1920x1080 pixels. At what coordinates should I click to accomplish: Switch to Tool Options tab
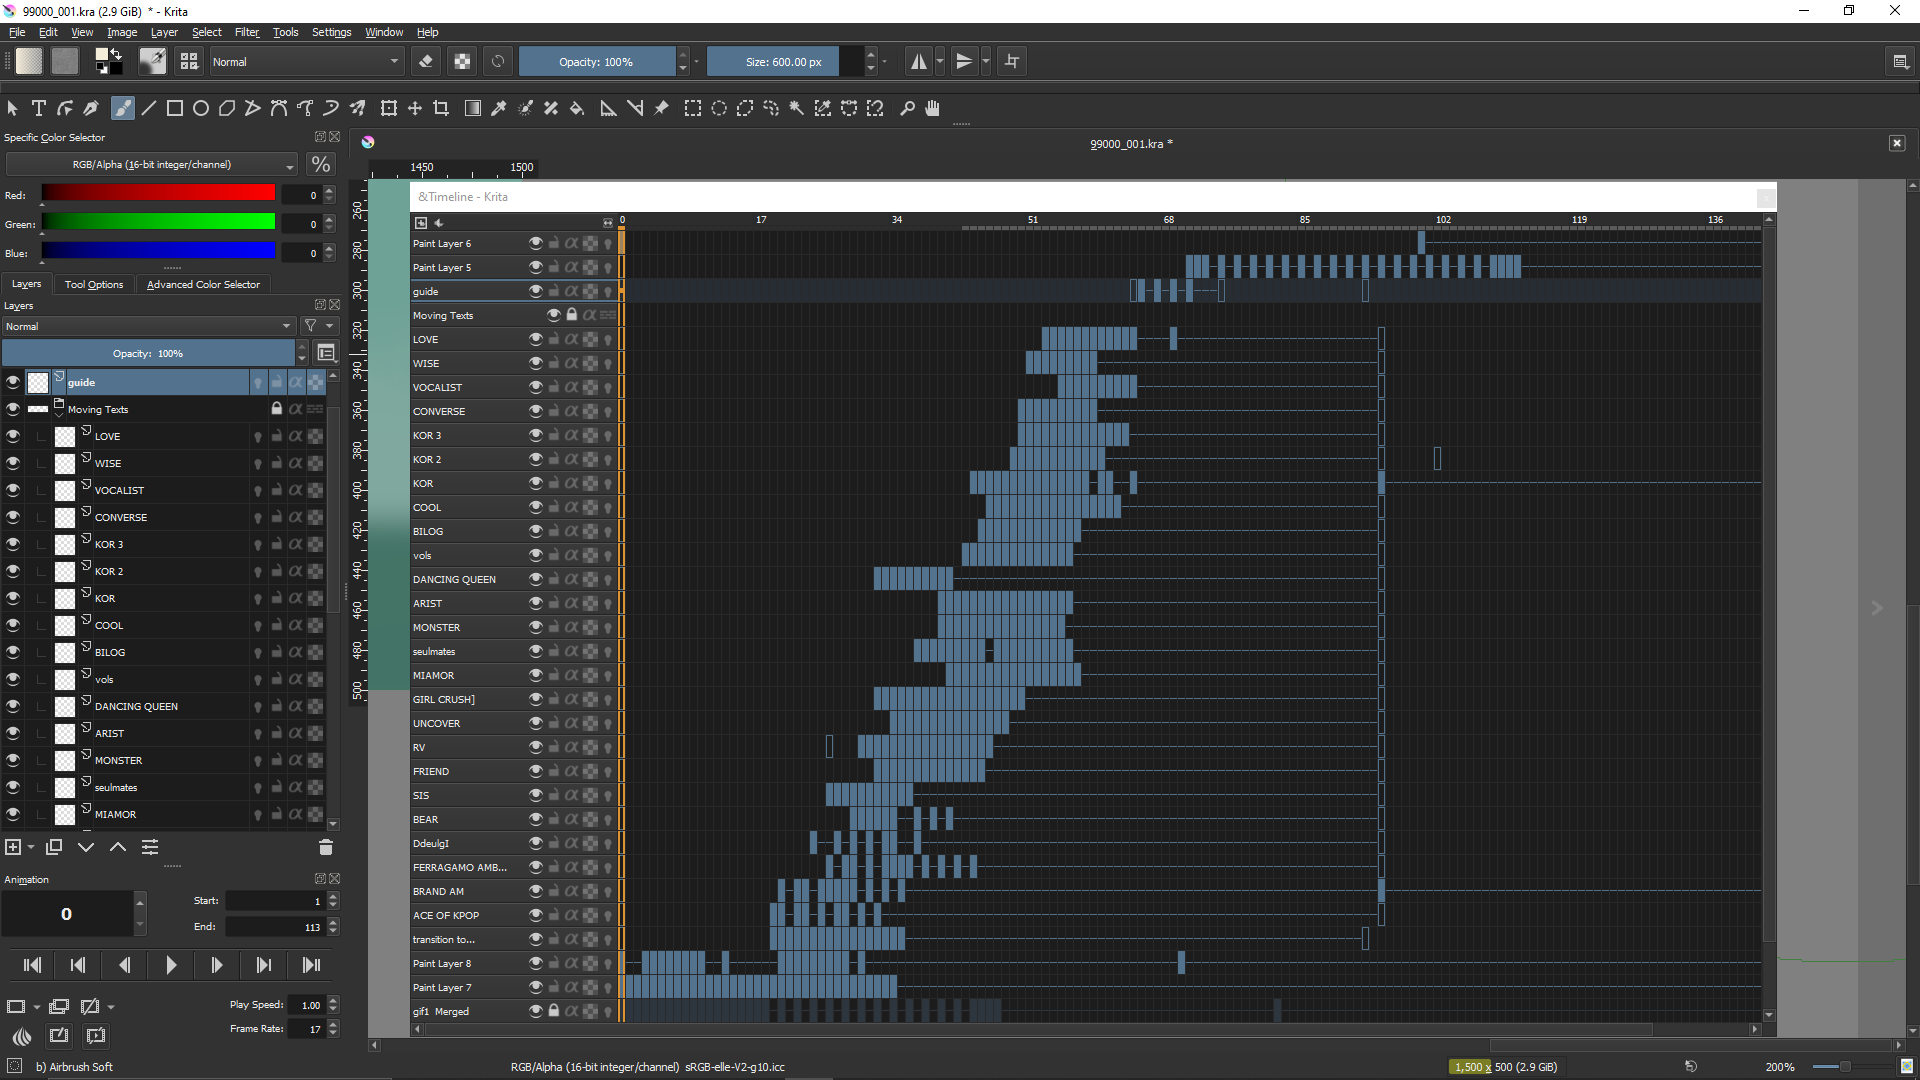pos(94,285)
